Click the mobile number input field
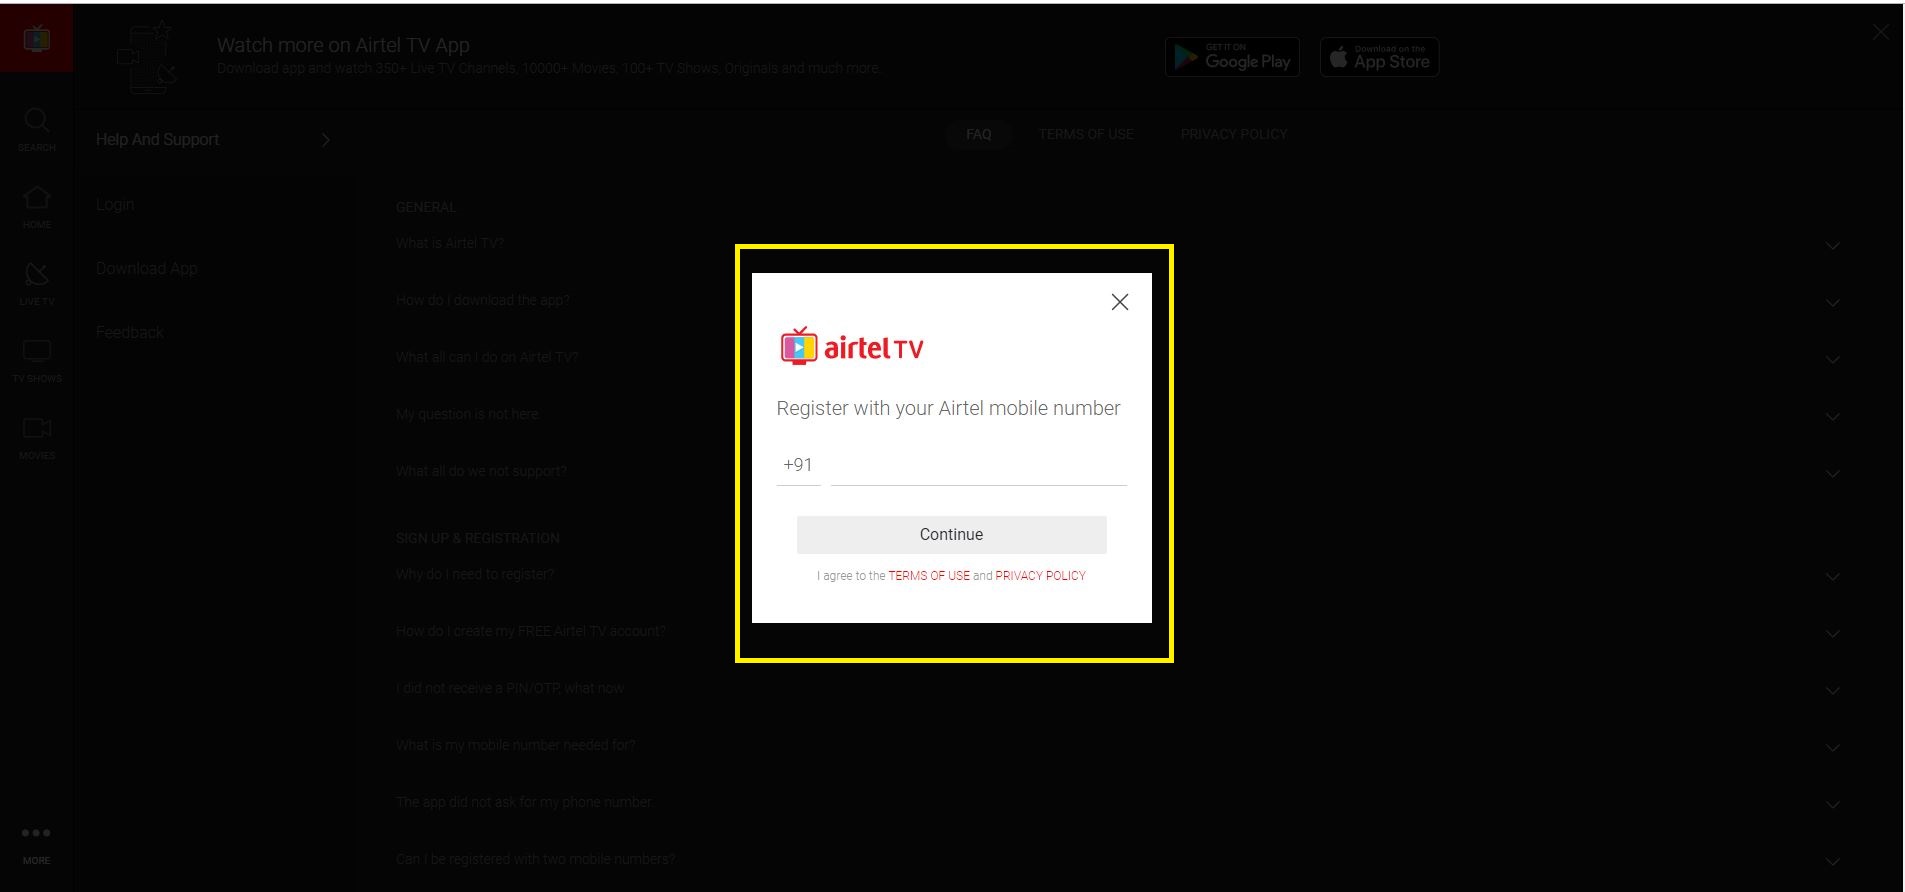Viewport: 1905px width, 892px height. pyautogui.click(x=979, y=465)
